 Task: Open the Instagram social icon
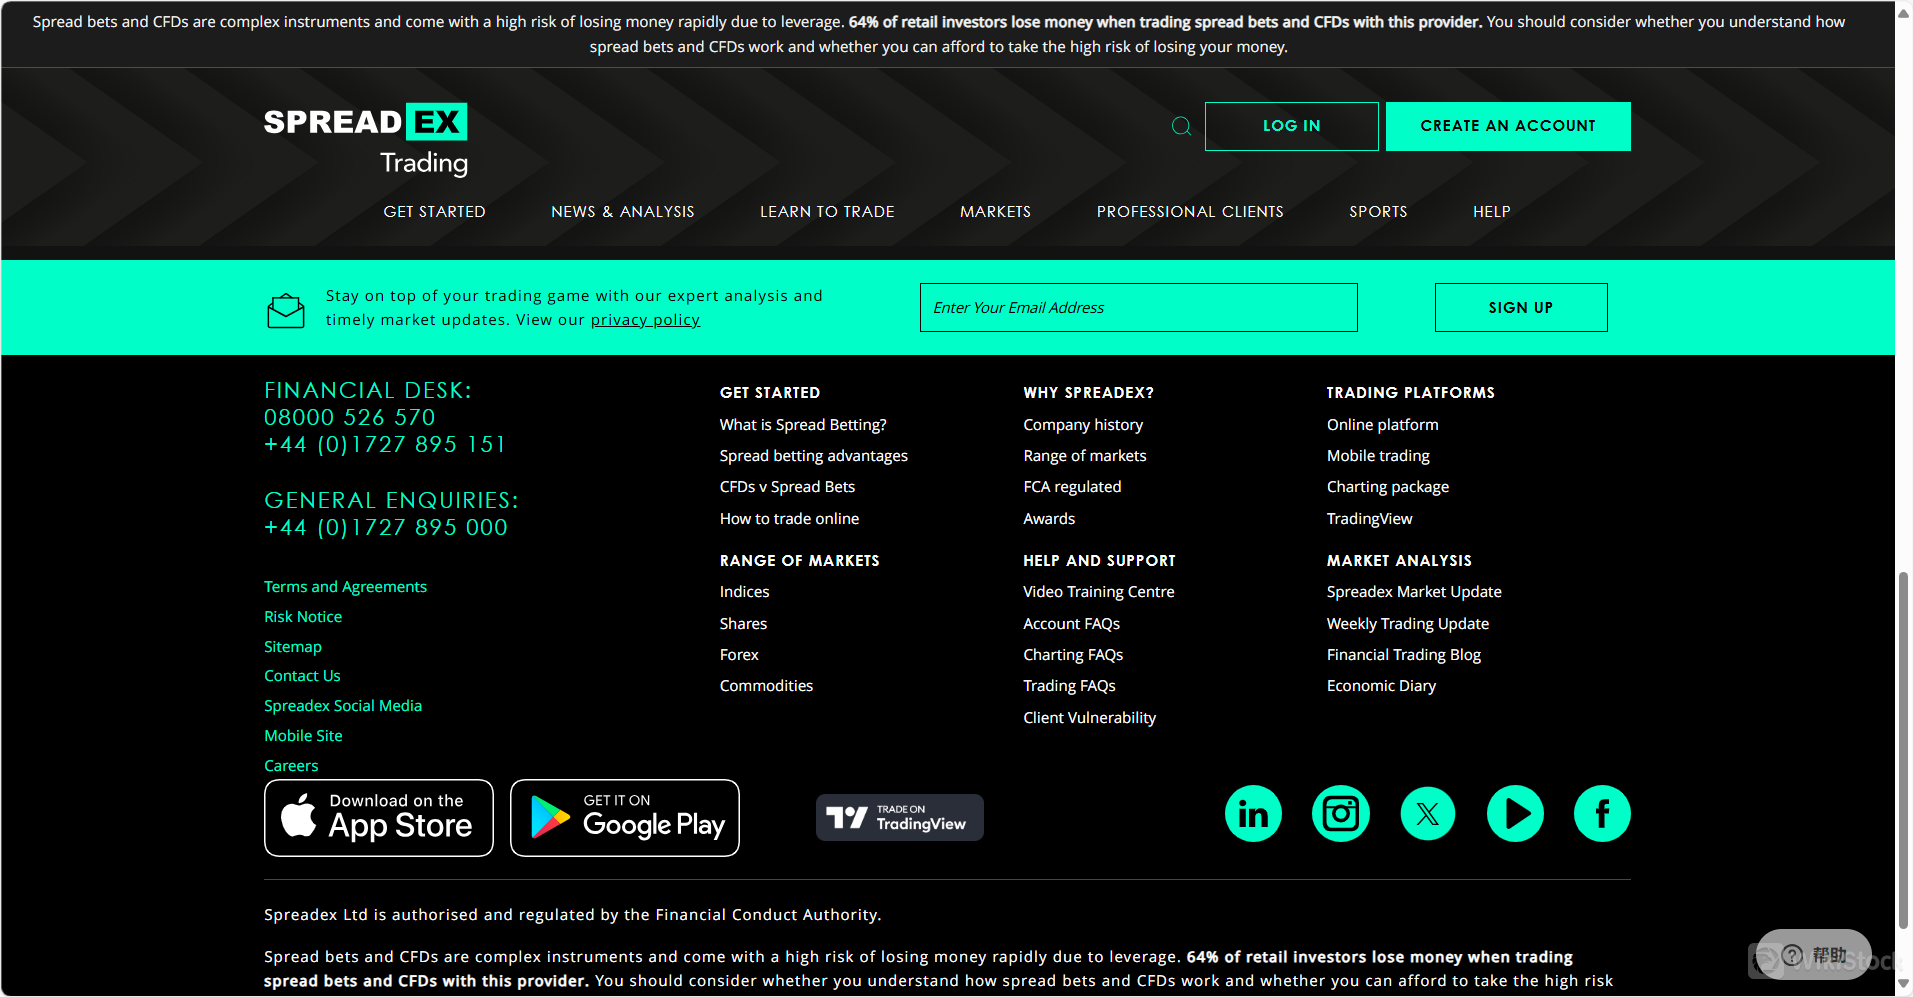point(1340,814)
